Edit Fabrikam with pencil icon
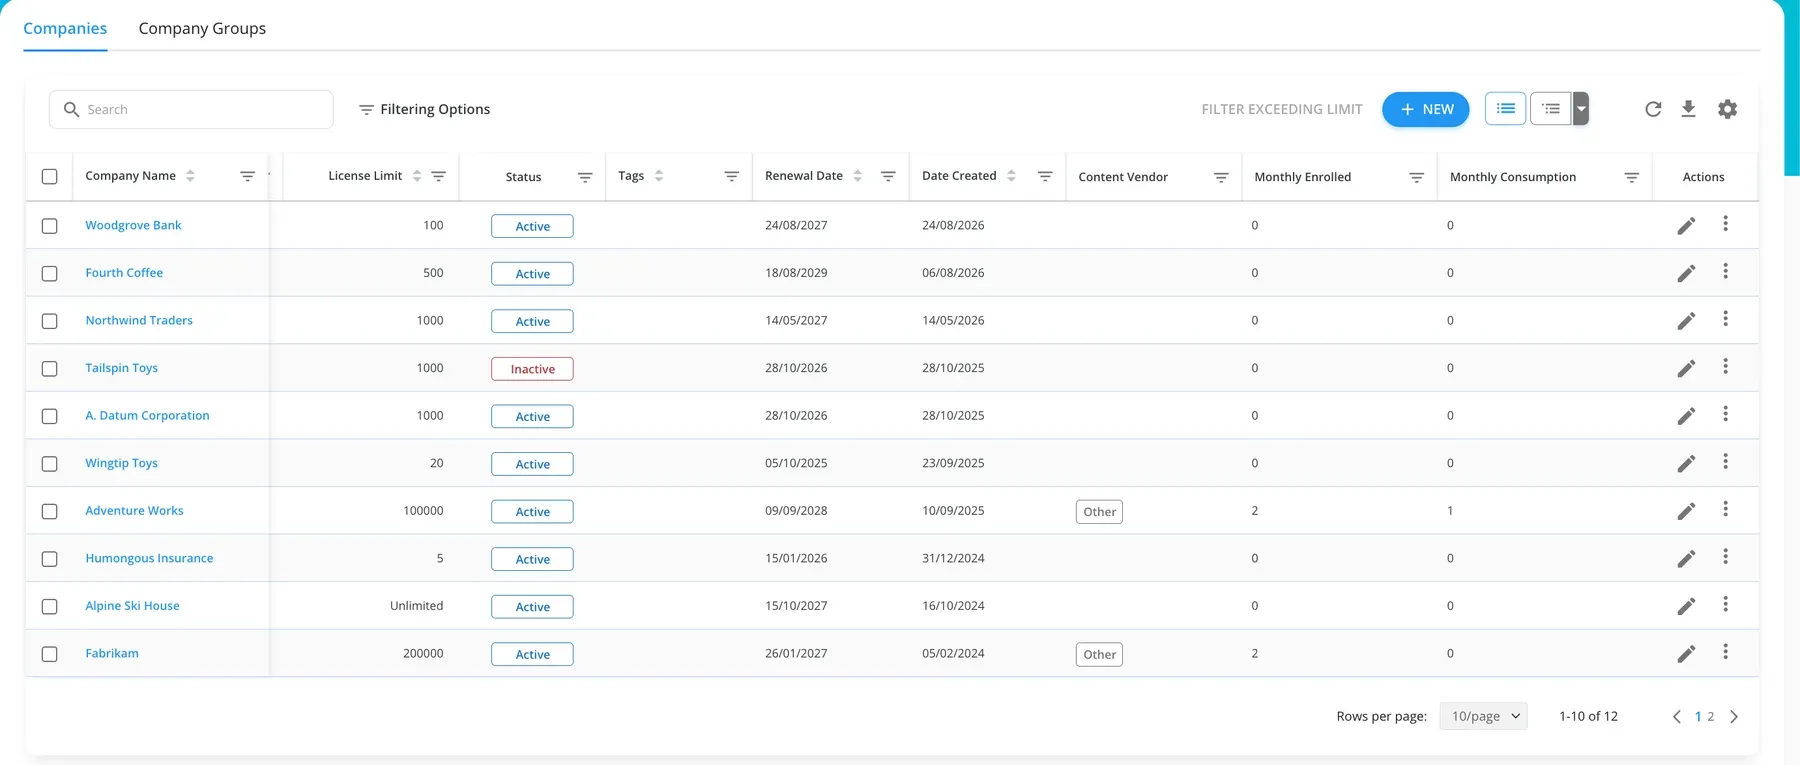 (1686, 654)
